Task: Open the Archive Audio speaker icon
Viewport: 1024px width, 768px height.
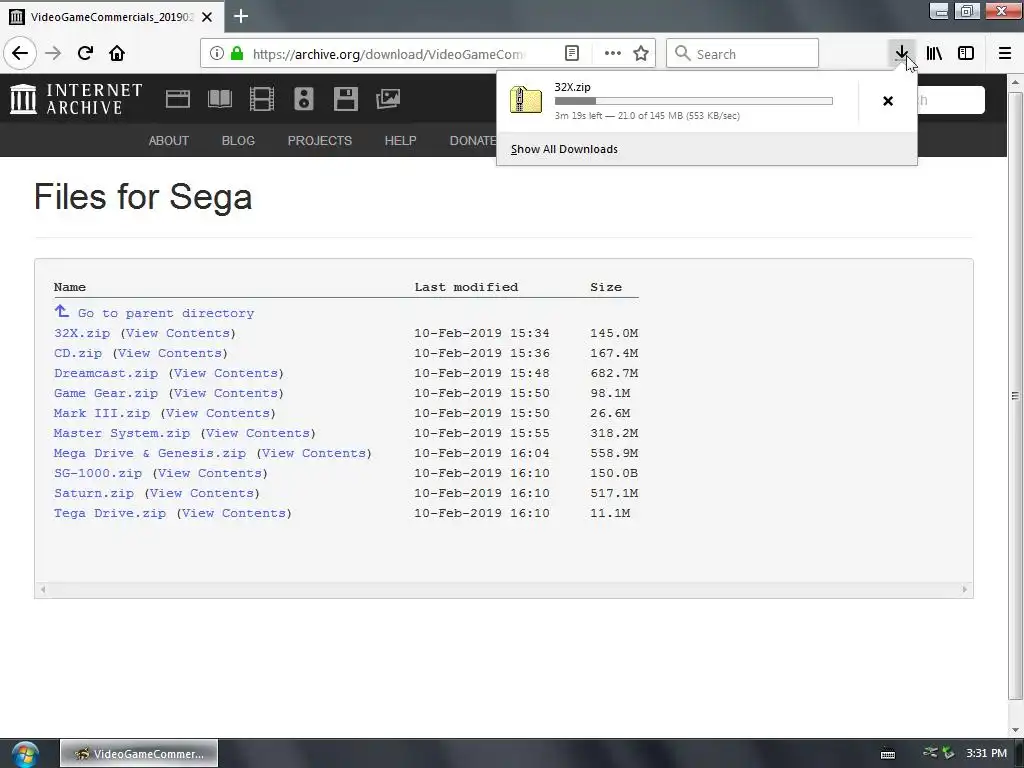Action: (304, 99)
